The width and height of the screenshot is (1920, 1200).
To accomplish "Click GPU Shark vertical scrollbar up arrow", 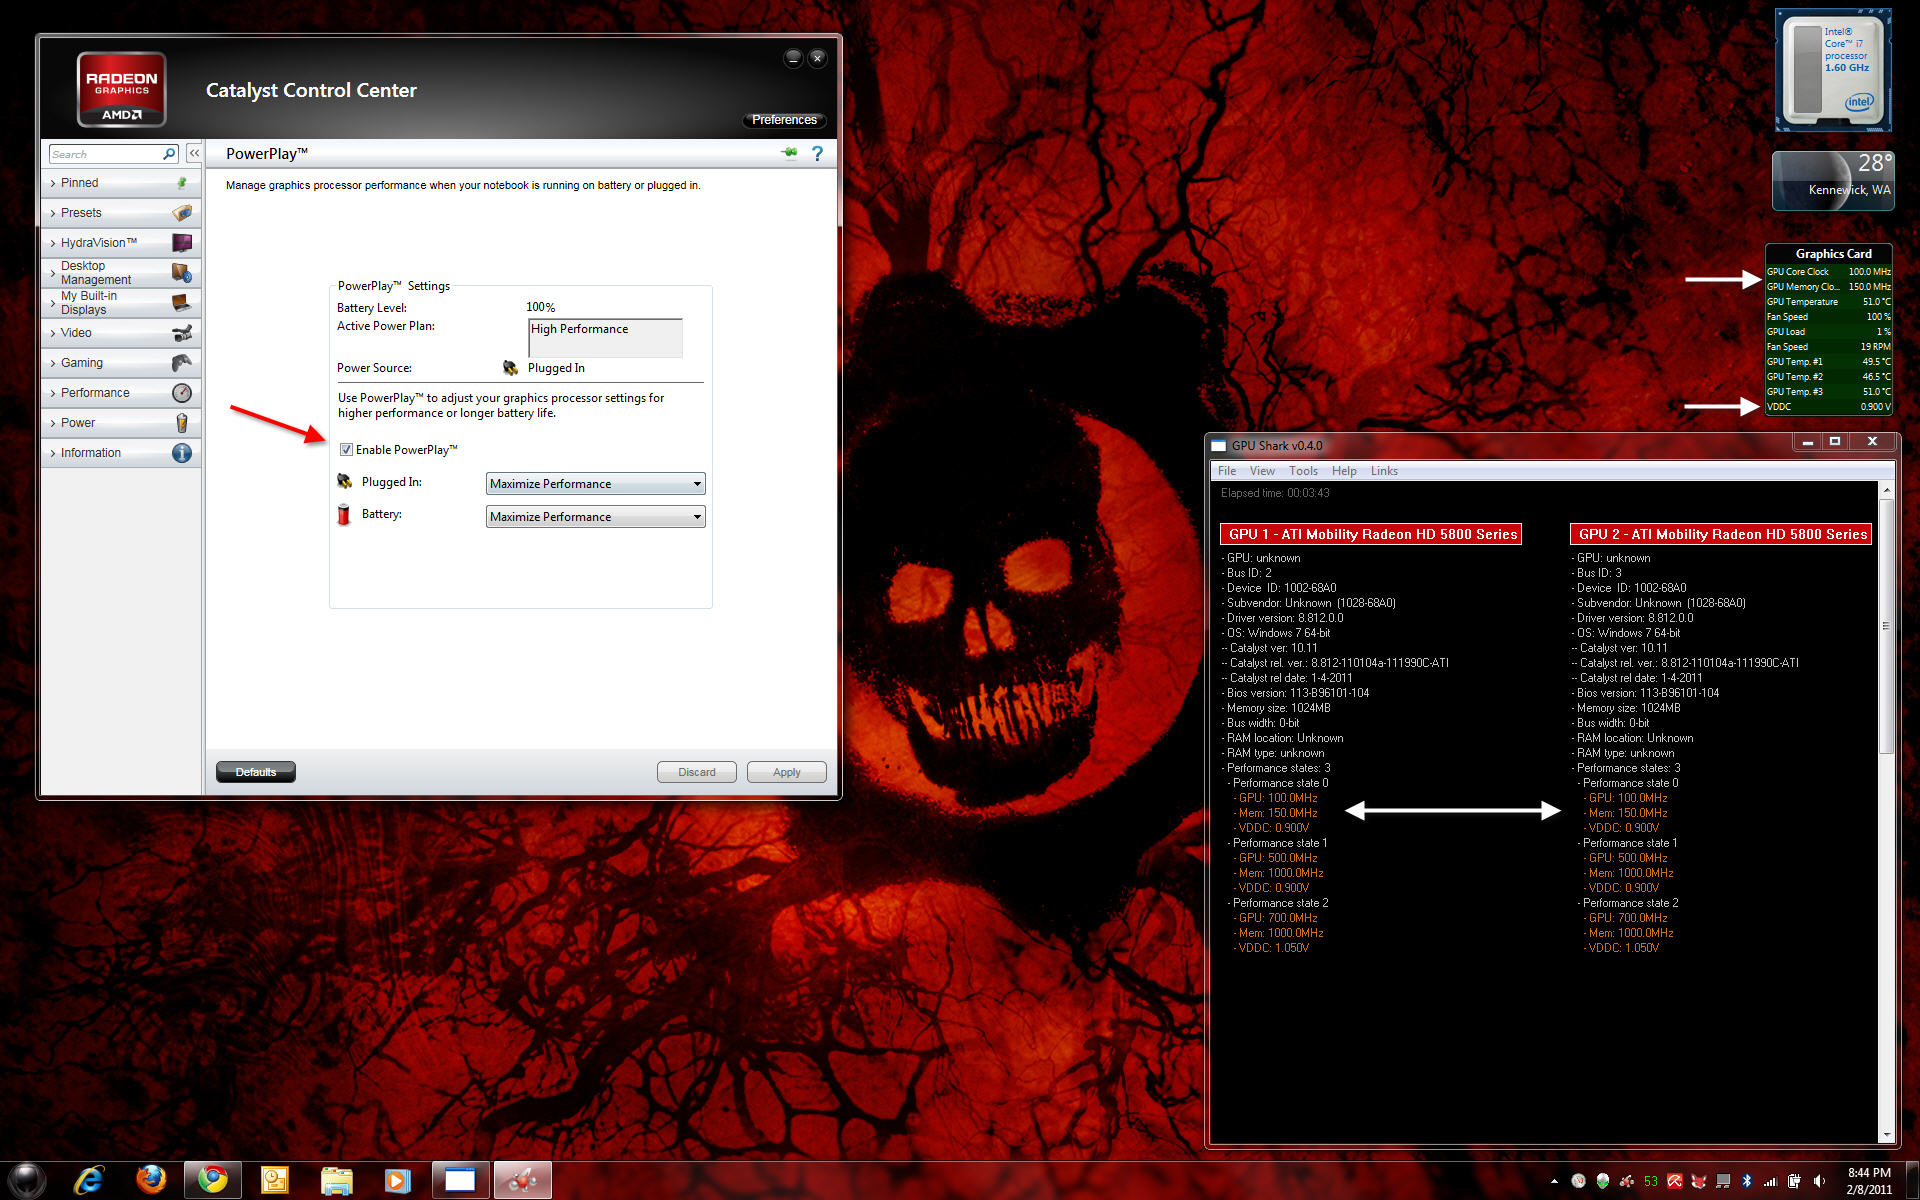I will [1886, 491].
